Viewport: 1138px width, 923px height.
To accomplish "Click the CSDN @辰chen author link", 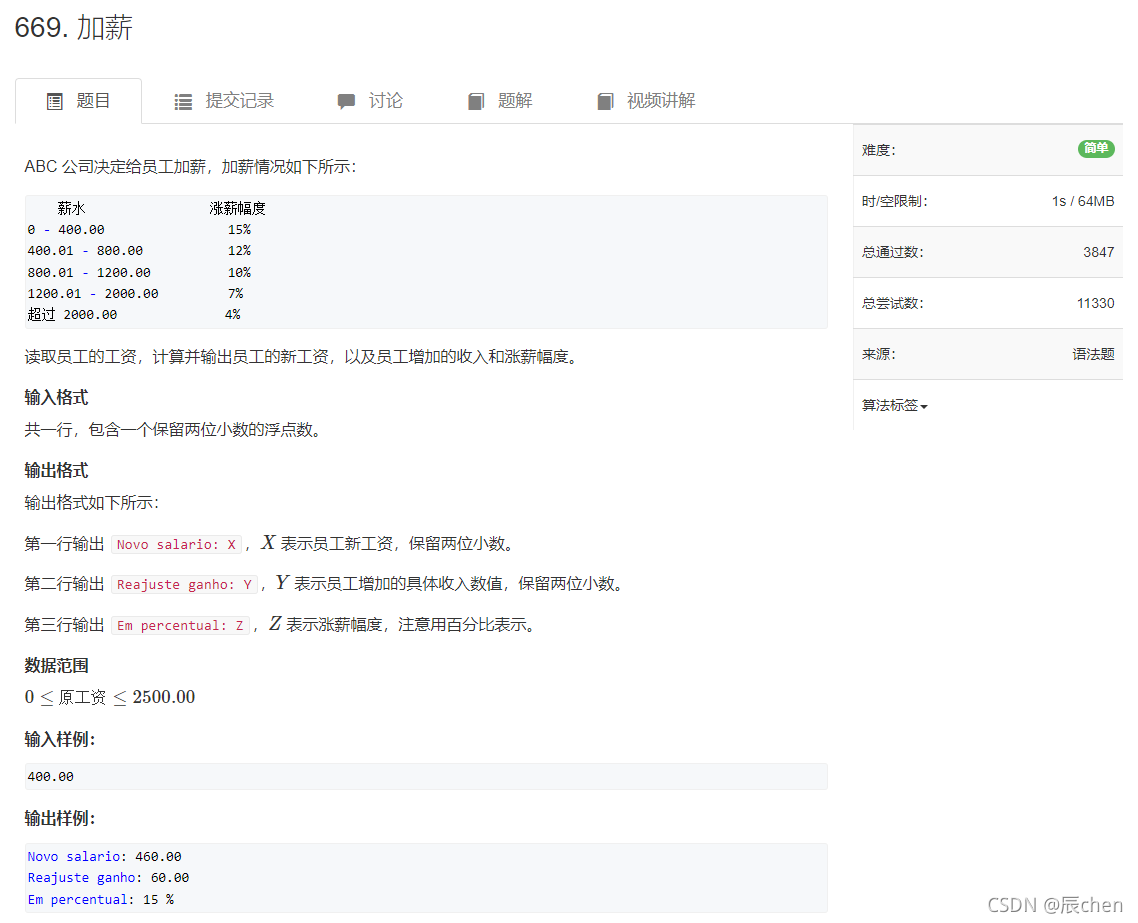I will point(1055,905).
